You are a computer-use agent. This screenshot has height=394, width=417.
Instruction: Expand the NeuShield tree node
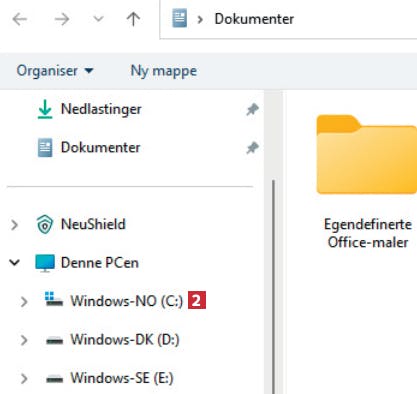pyautogui.click(x=15, y=225)
